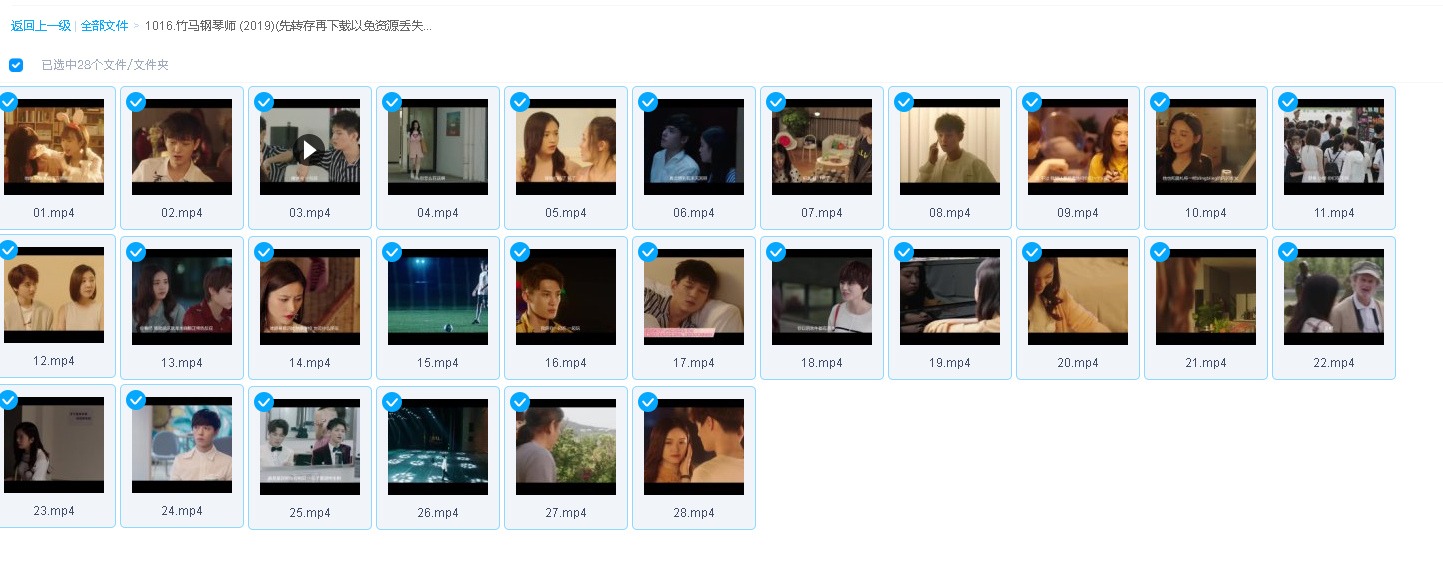Uncheck the checkmark on 12.mp4

8,250
